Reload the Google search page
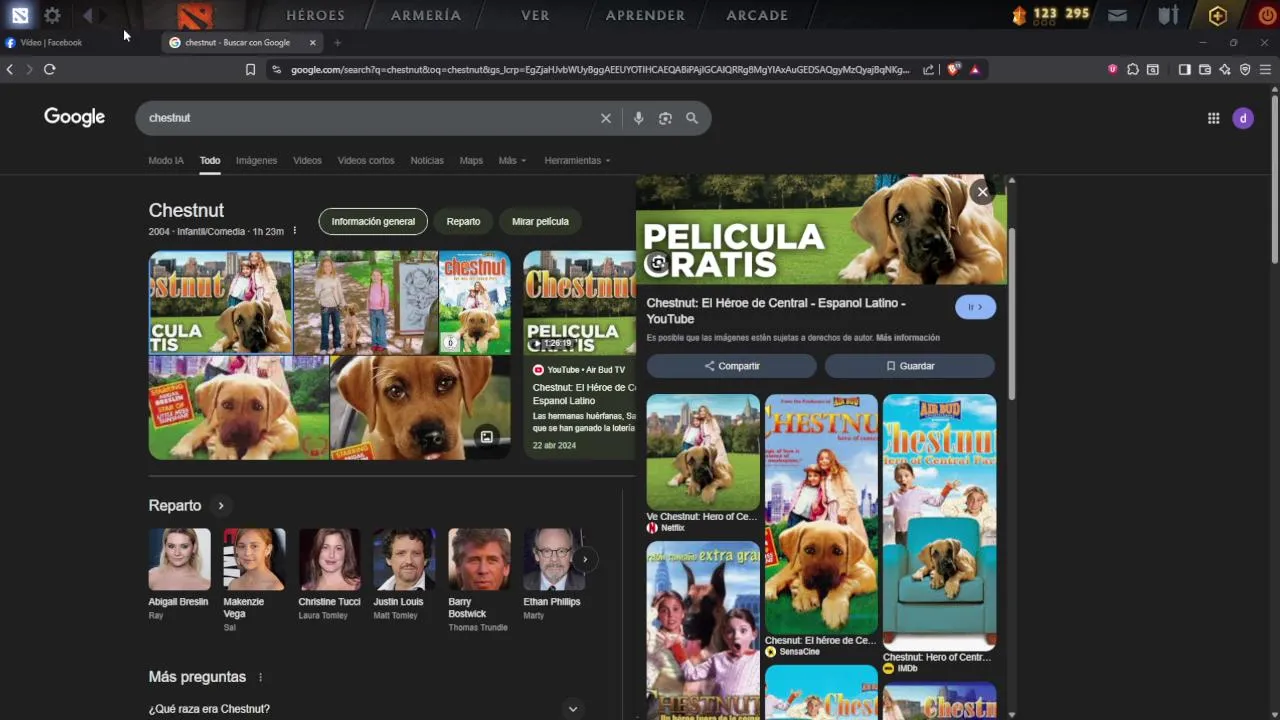 49,69
